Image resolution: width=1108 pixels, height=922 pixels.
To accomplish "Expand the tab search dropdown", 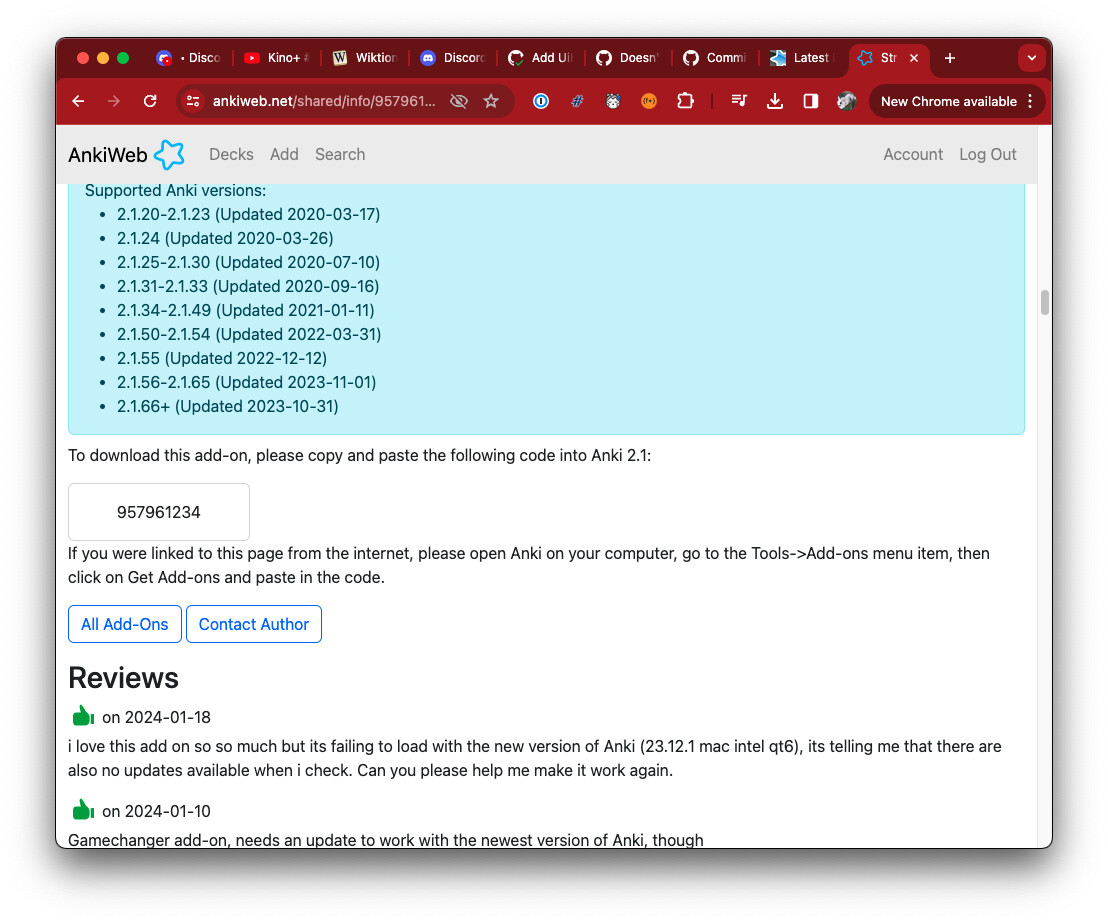I will click(1032, 58).
